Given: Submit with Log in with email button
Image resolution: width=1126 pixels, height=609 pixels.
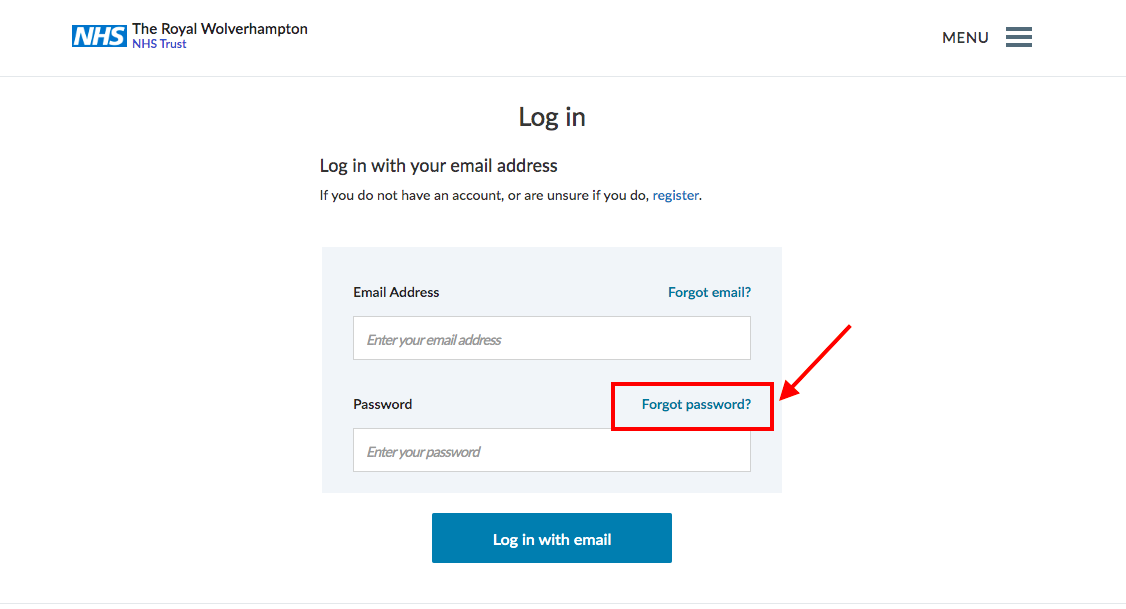Looking at the screenshot, I should [x=552, y=538].
